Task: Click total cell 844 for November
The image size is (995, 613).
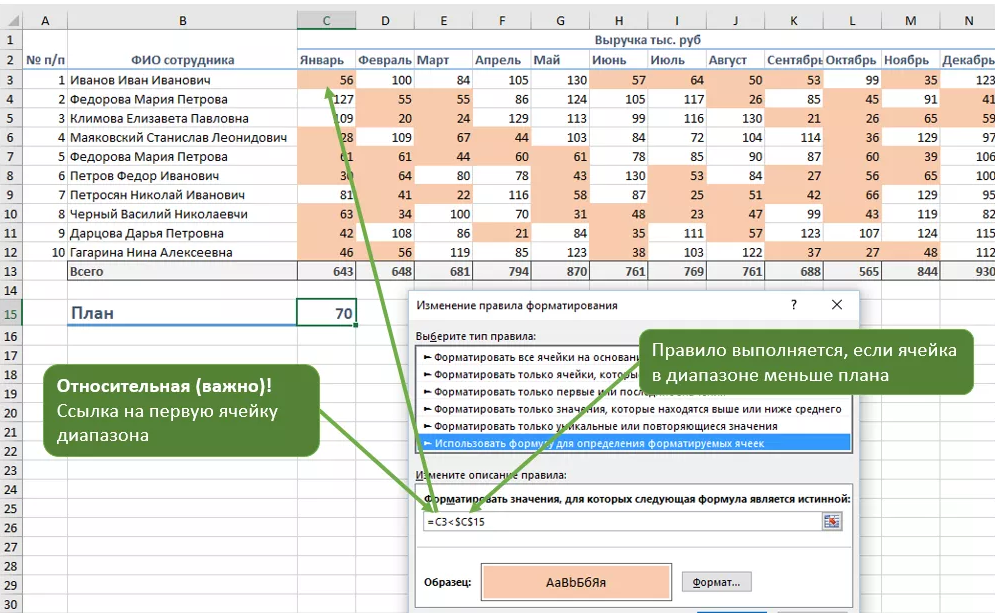Action: coord(911,272)
